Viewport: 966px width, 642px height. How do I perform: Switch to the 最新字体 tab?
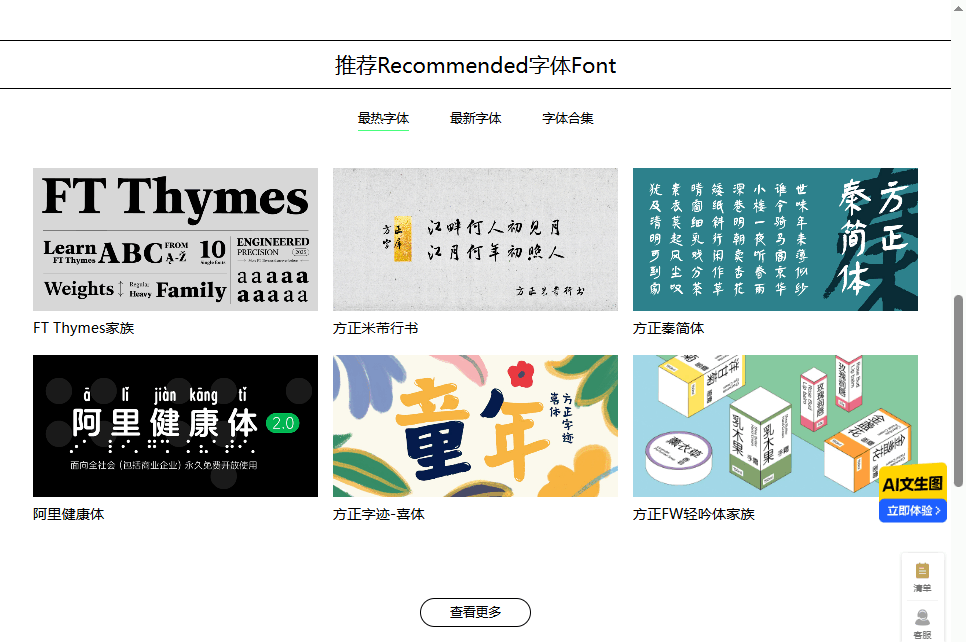click(x=476, y=117)
